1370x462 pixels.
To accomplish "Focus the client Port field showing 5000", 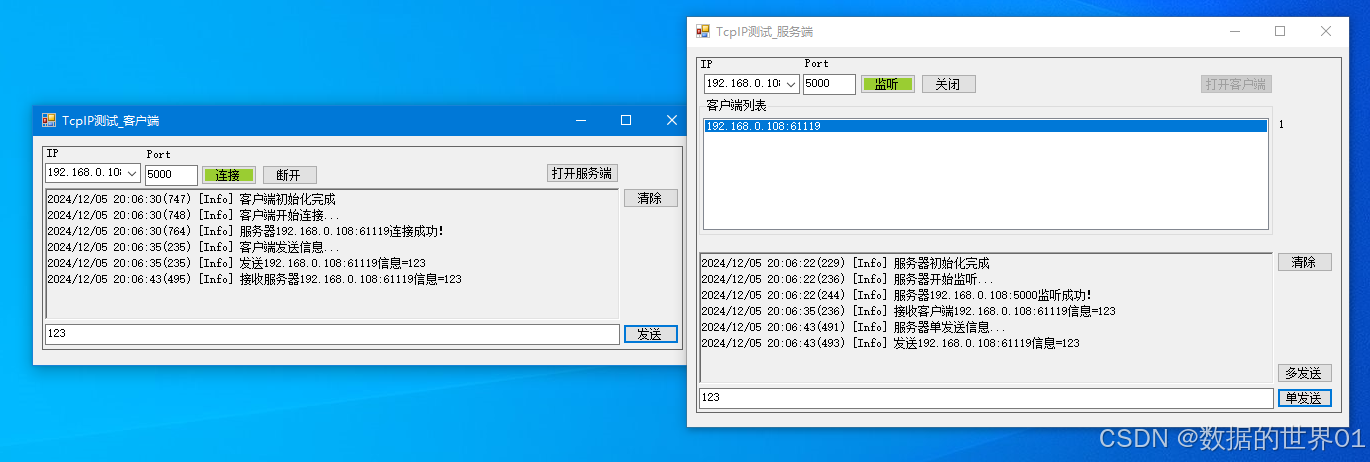I will pos(171,175).
